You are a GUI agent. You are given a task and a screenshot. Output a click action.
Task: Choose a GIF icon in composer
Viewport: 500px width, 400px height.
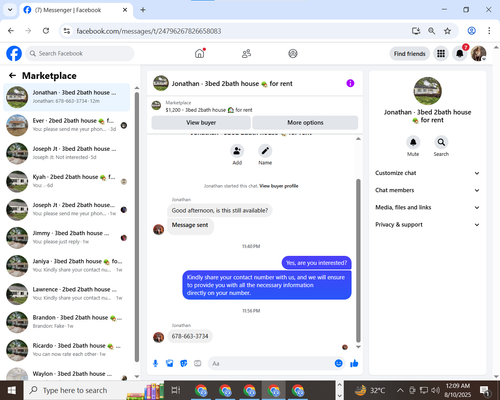coord(198,363)
